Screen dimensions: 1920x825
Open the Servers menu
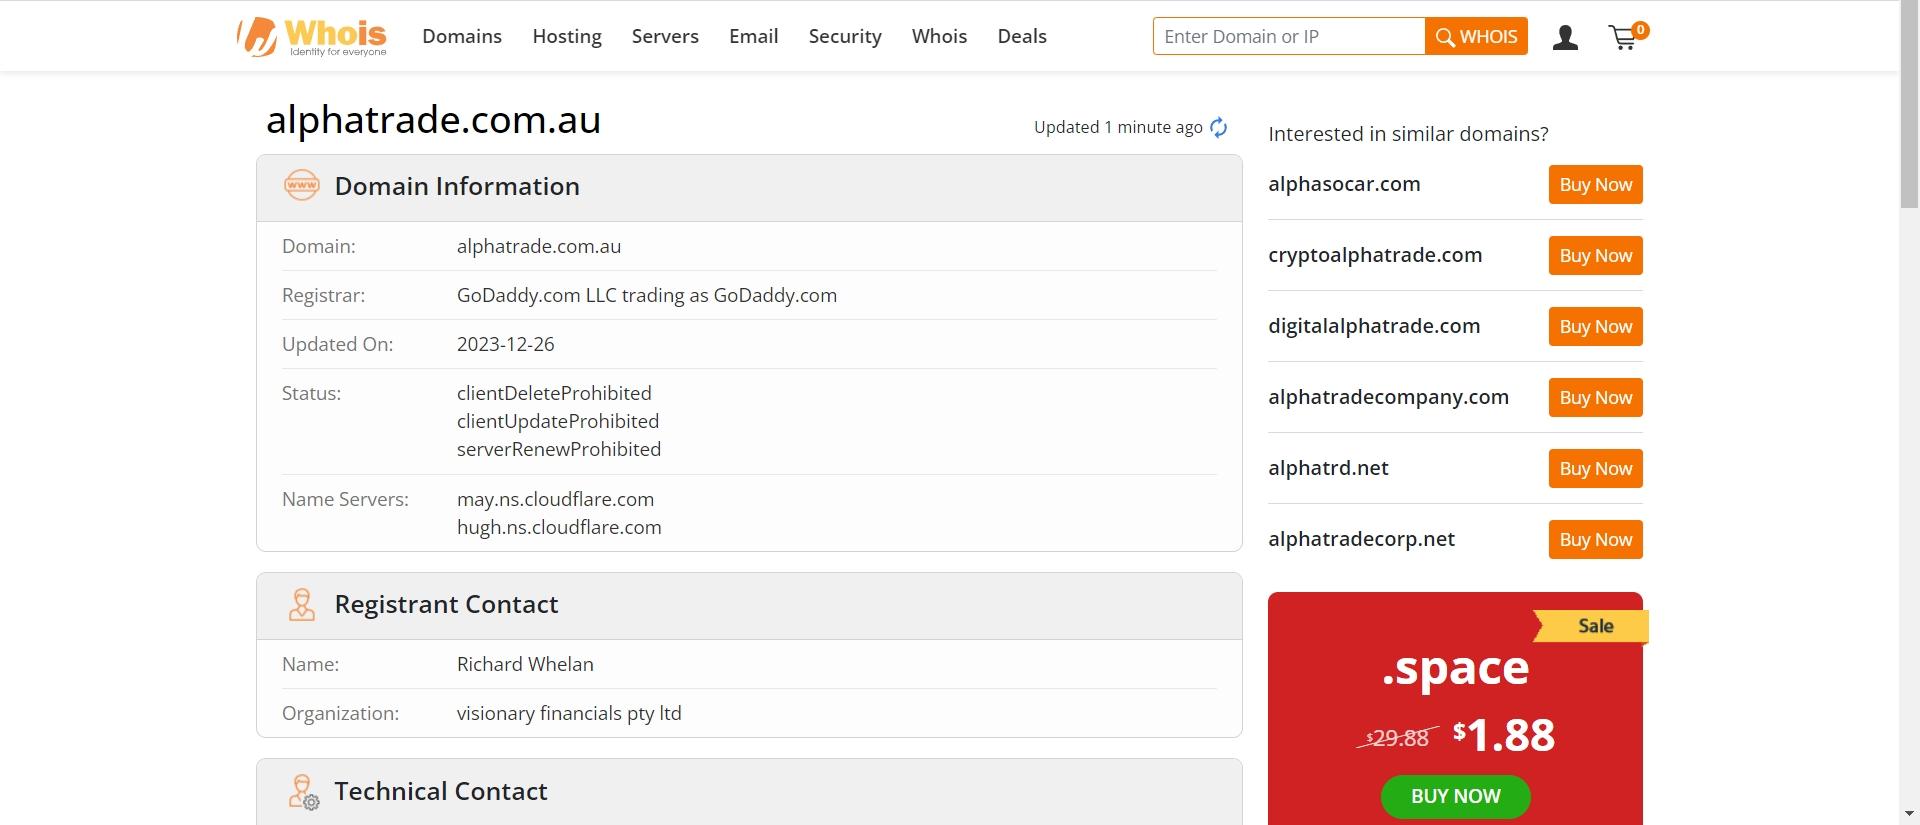(x=665, y=36)
